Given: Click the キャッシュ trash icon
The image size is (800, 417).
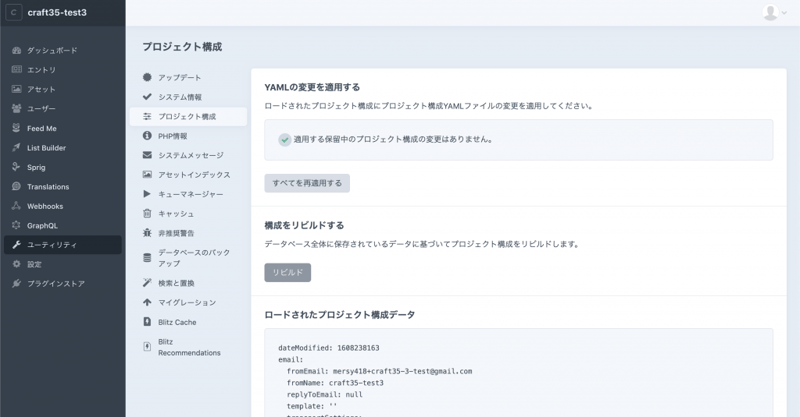Looking at the screenshot, I should tap(147, 213).
